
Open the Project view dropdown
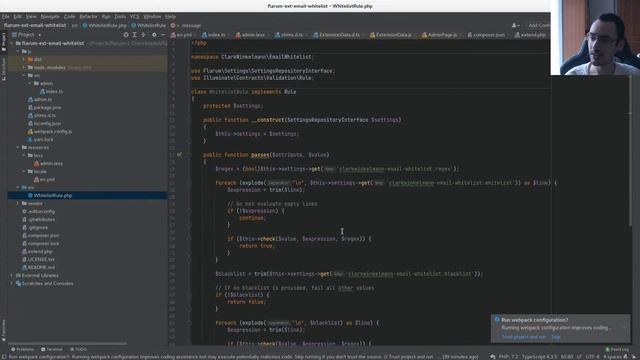point(27,35)
